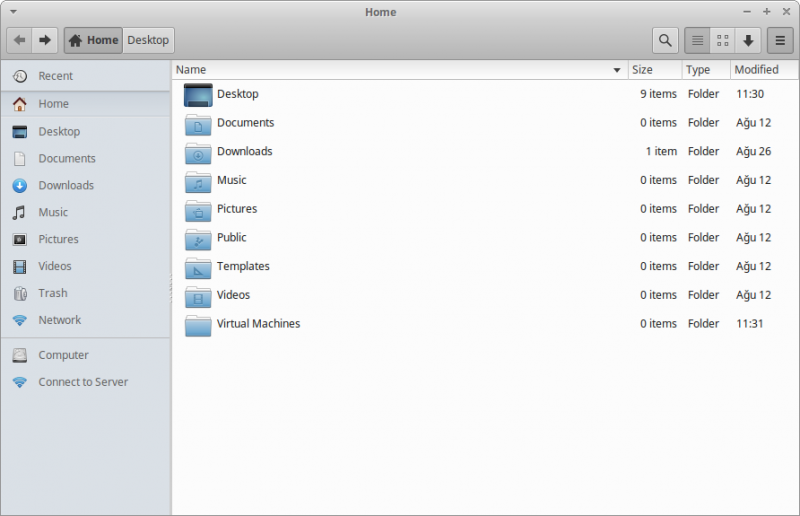
Task: Select Music in the sidebar
Action: [85, 212]
